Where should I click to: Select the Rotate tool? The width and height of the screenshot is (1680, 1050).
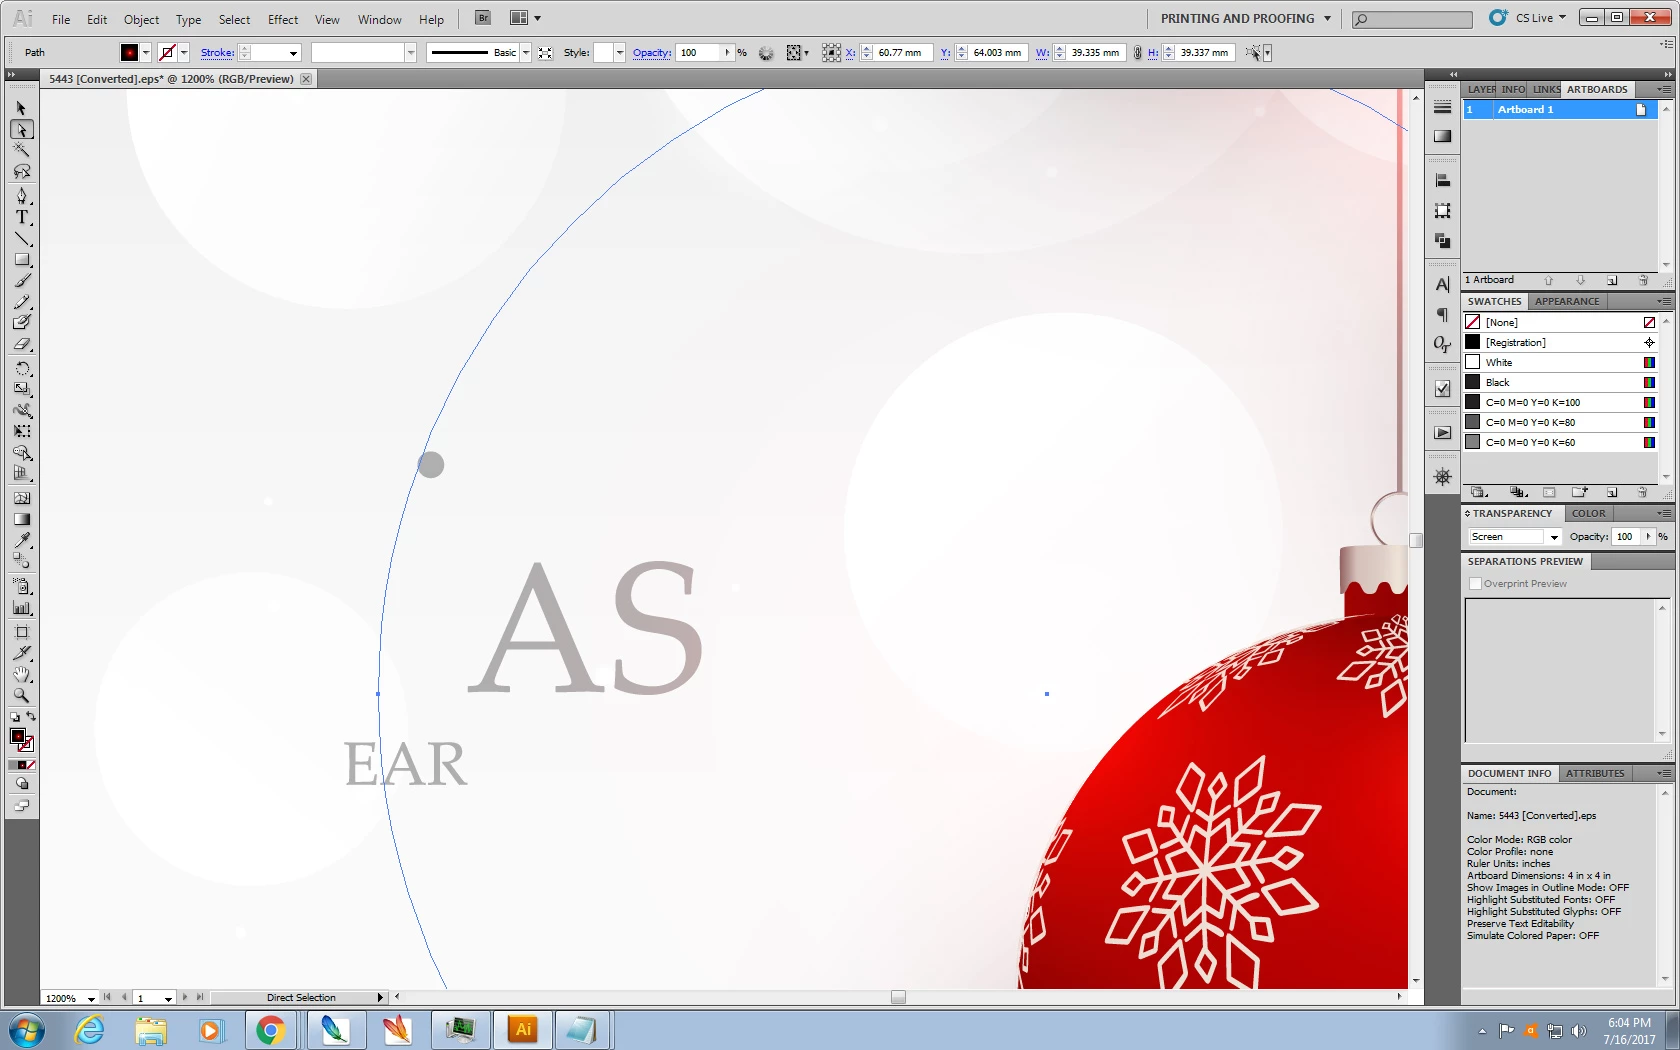click(21, 368)
